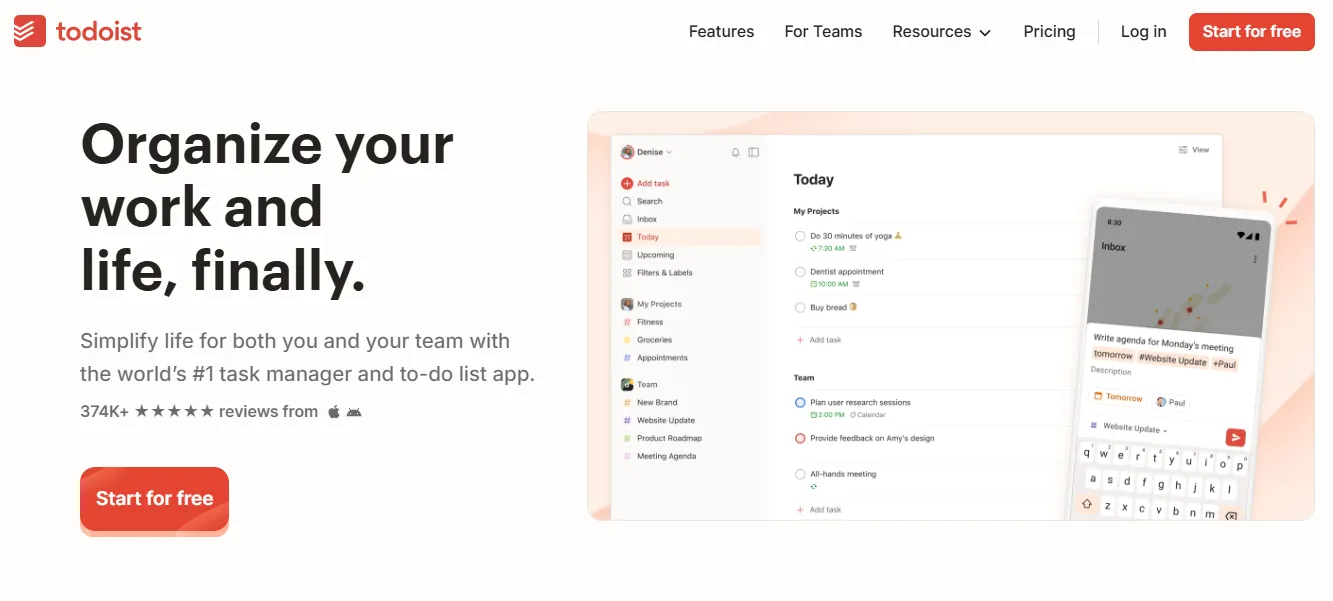Image resolution: width=1333 pixels, height=601 pixels.
Task: Check off Do 30 minutes of yoga
Action: coord(800,236)
